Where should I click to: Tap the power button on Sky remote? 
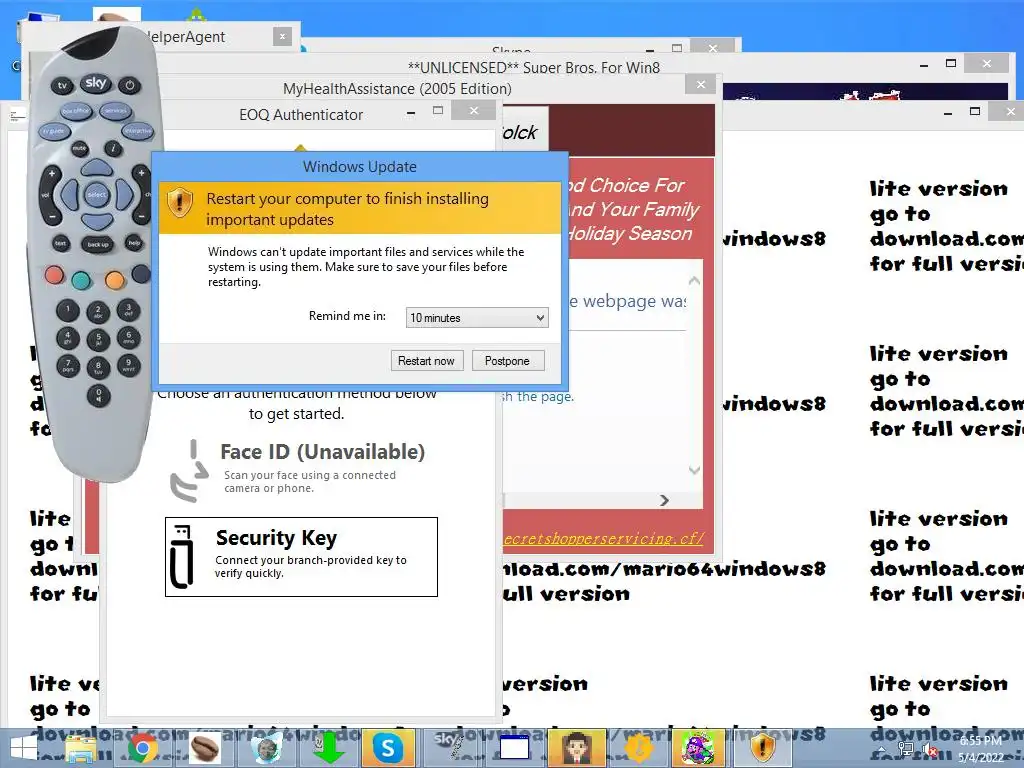(129, 85)
